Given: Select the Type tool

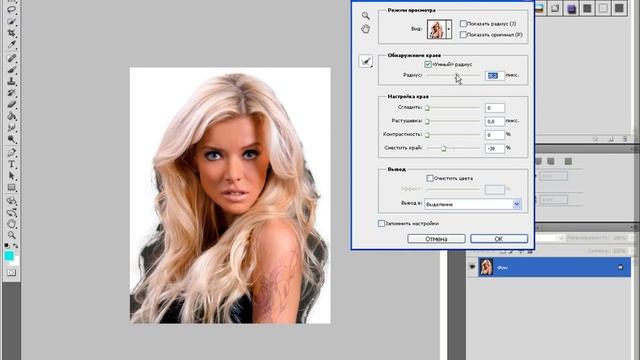Looking at the screenshot, I should [x=11, y=164].
